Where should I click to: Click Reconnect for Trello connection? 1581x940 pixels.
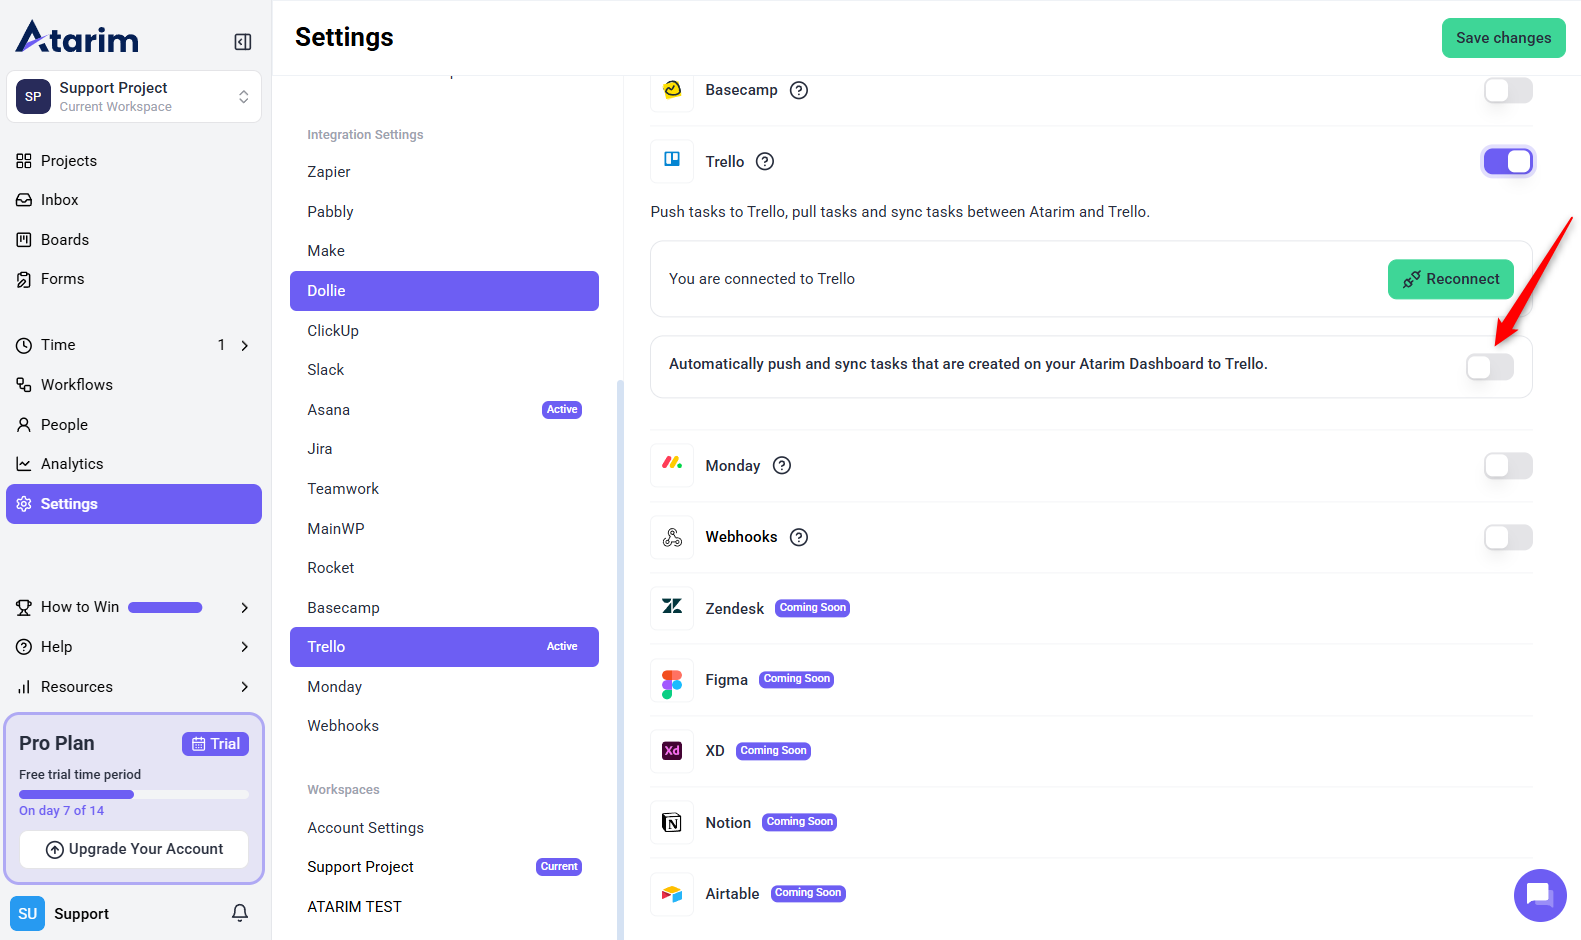click(1450, 279)
